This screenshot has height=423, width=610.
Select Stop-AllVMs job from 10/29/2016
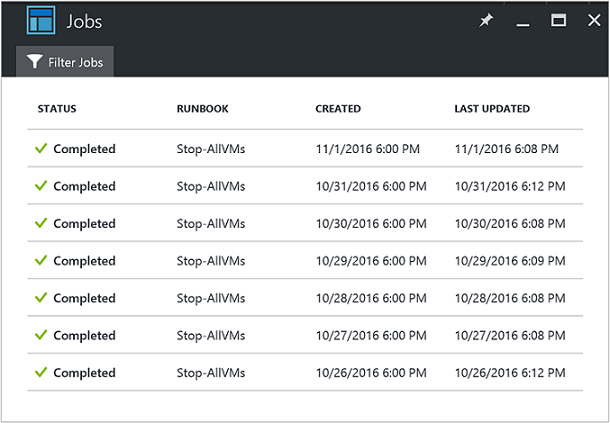[211, 261]
